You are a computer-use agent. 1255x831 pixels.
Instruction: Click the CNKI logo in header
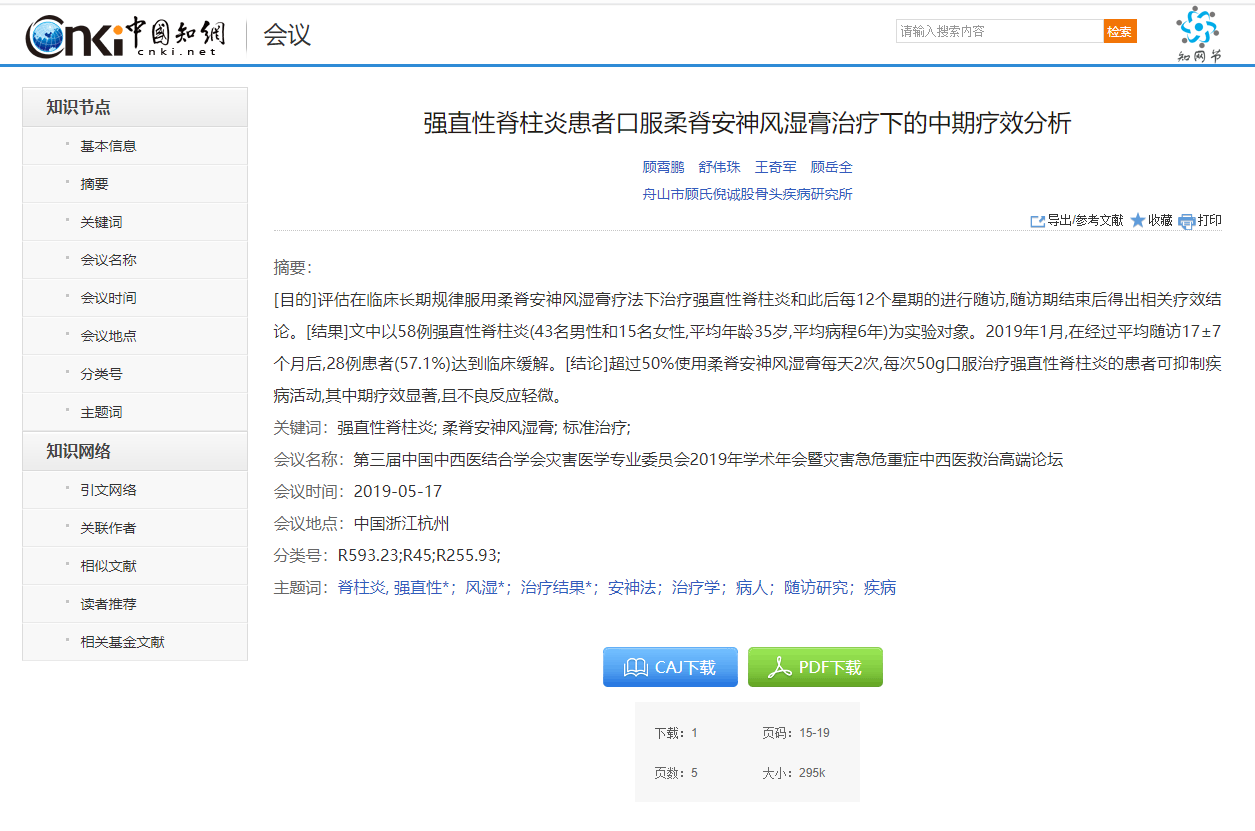125,36
